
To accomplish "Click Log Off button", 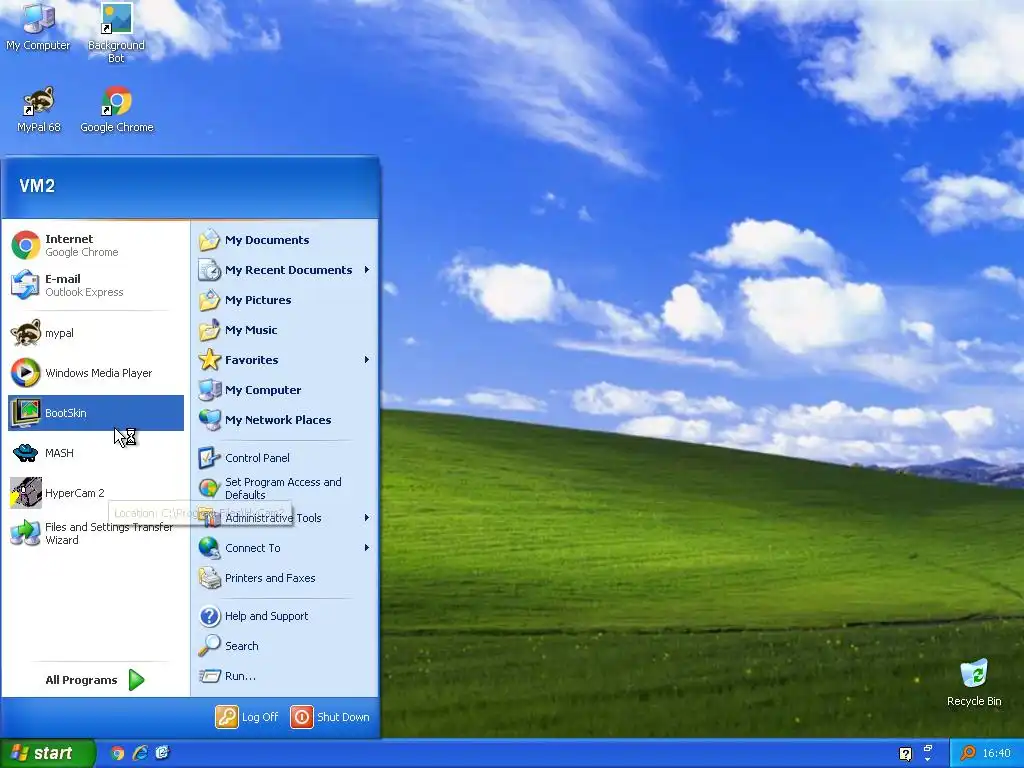I will pyautogui.click(x=248, y=717).
